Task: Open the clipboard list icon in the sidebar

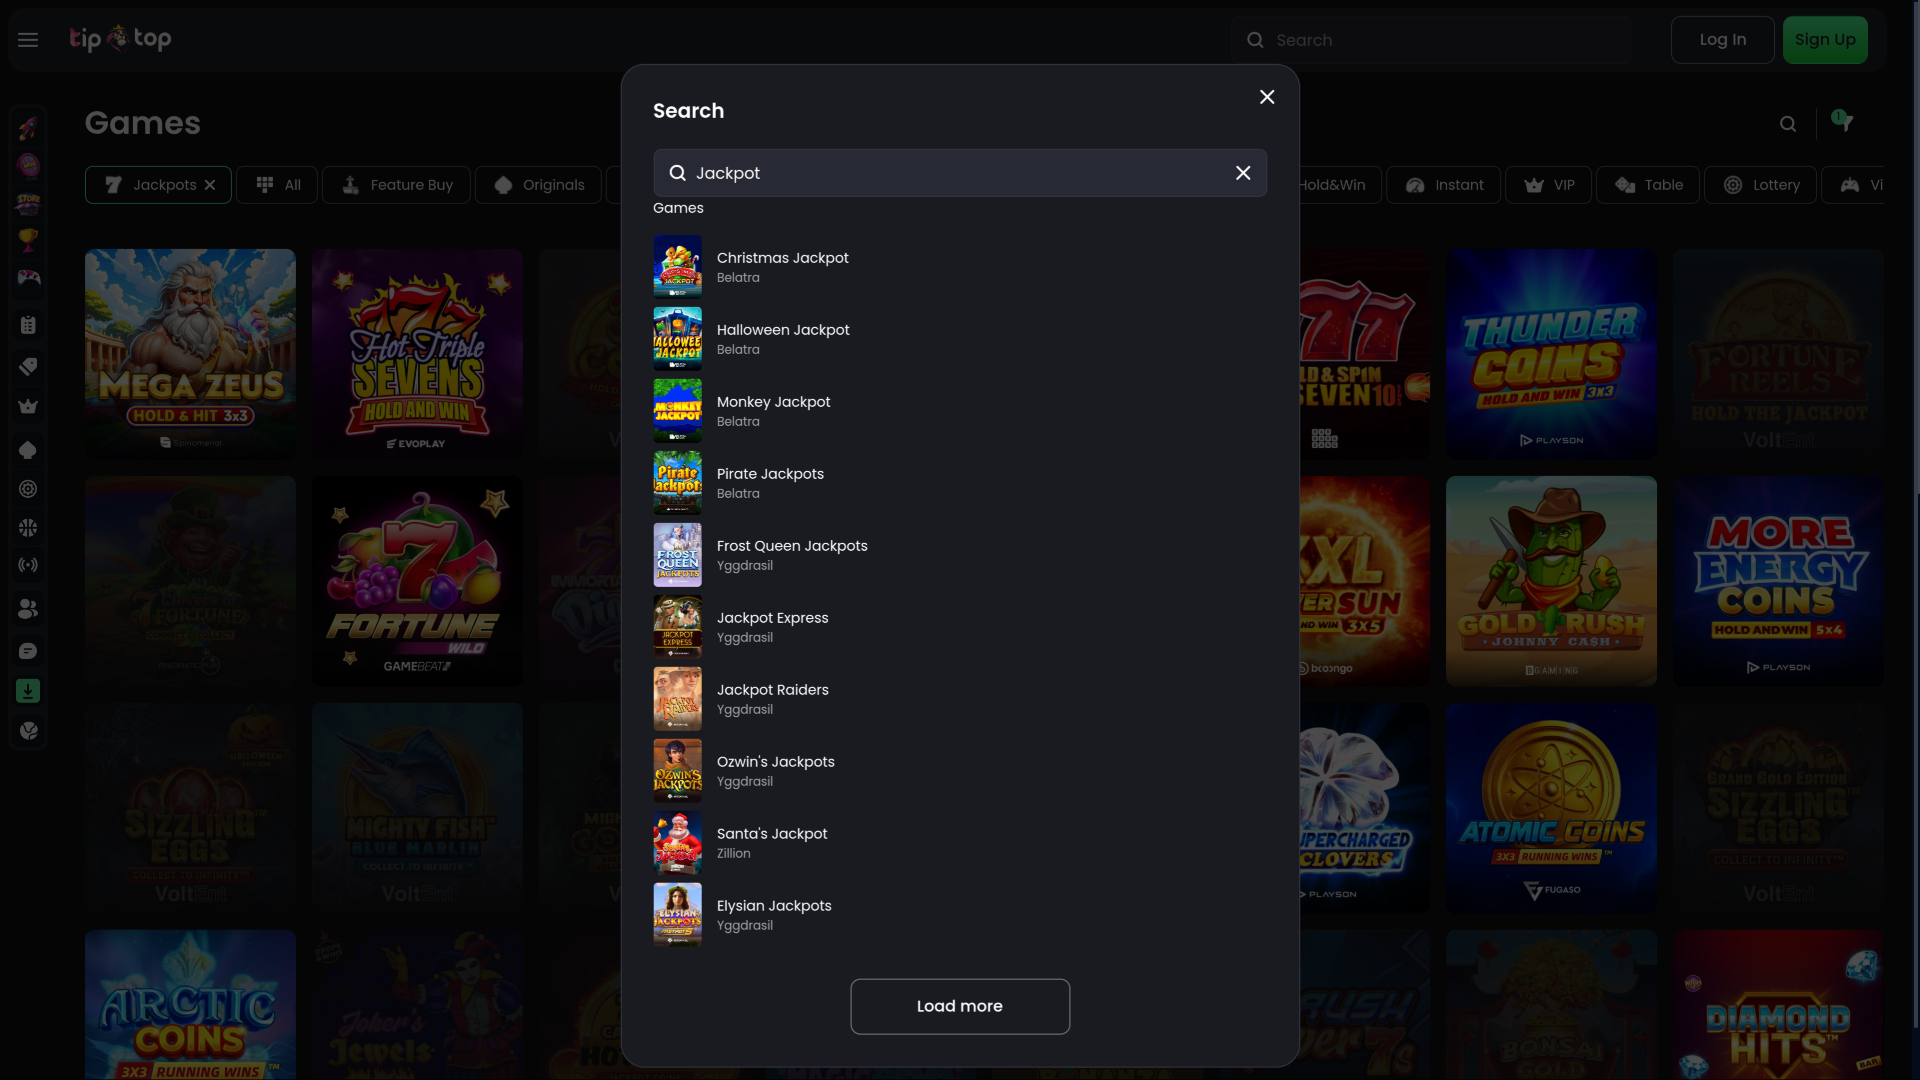Action: (x=28, y=325)
